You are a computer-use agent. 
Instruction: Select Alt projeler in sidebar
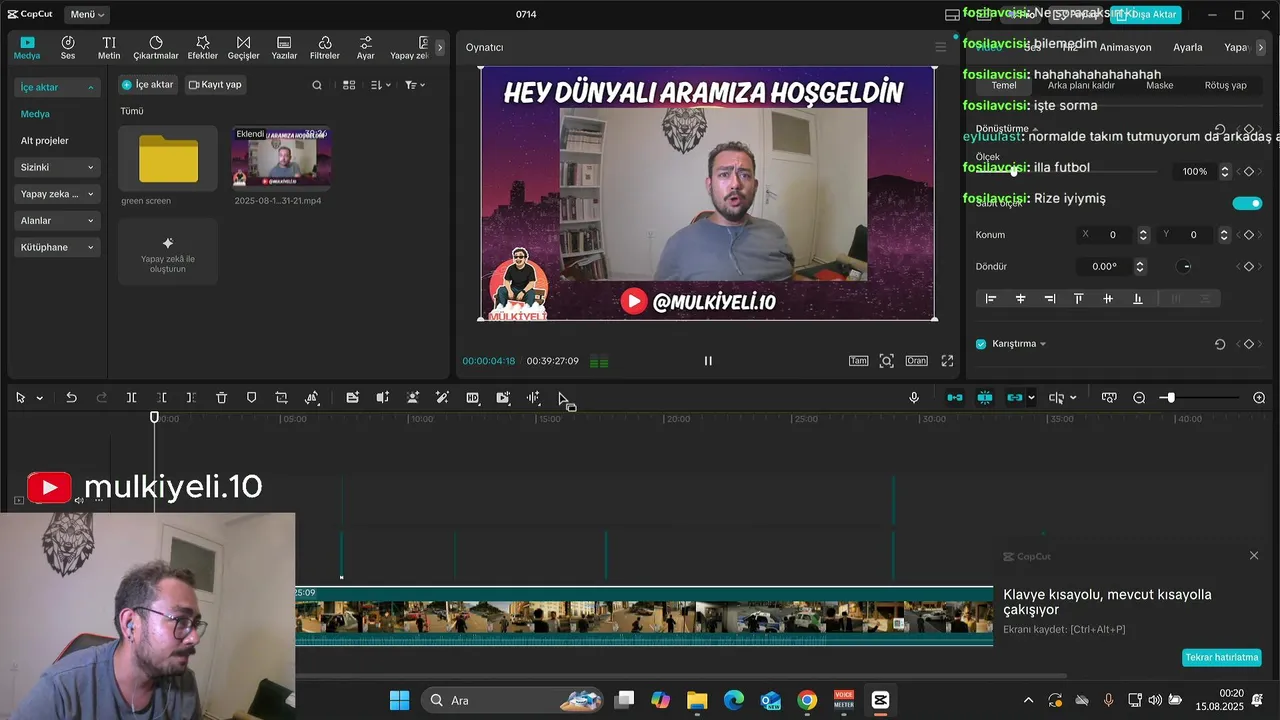tap(45, 141)
